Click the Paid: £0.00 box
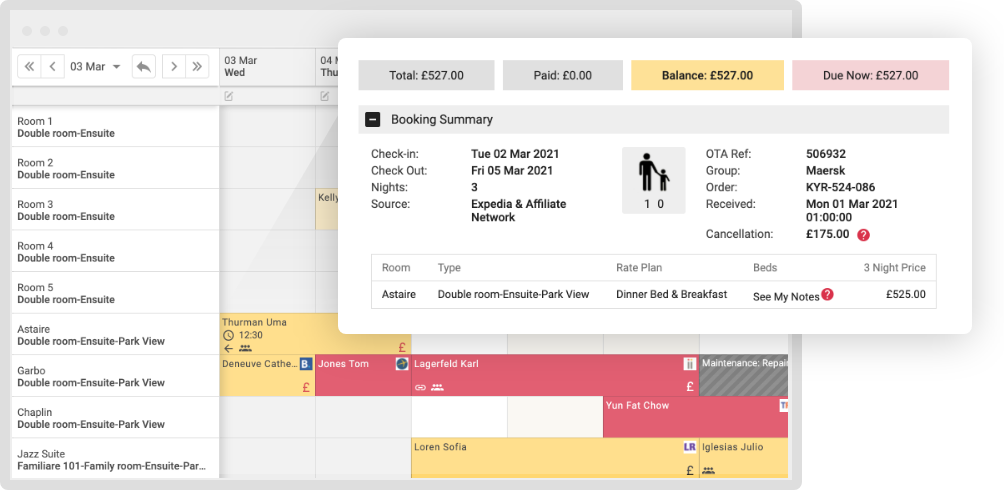1004x490 pixels. tap(563, 75)
